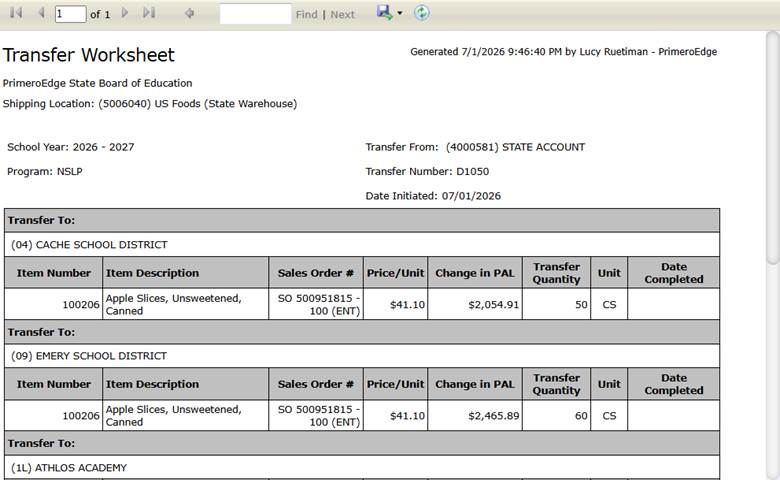Click the Find link in toolbar

(x=306, y=14)
